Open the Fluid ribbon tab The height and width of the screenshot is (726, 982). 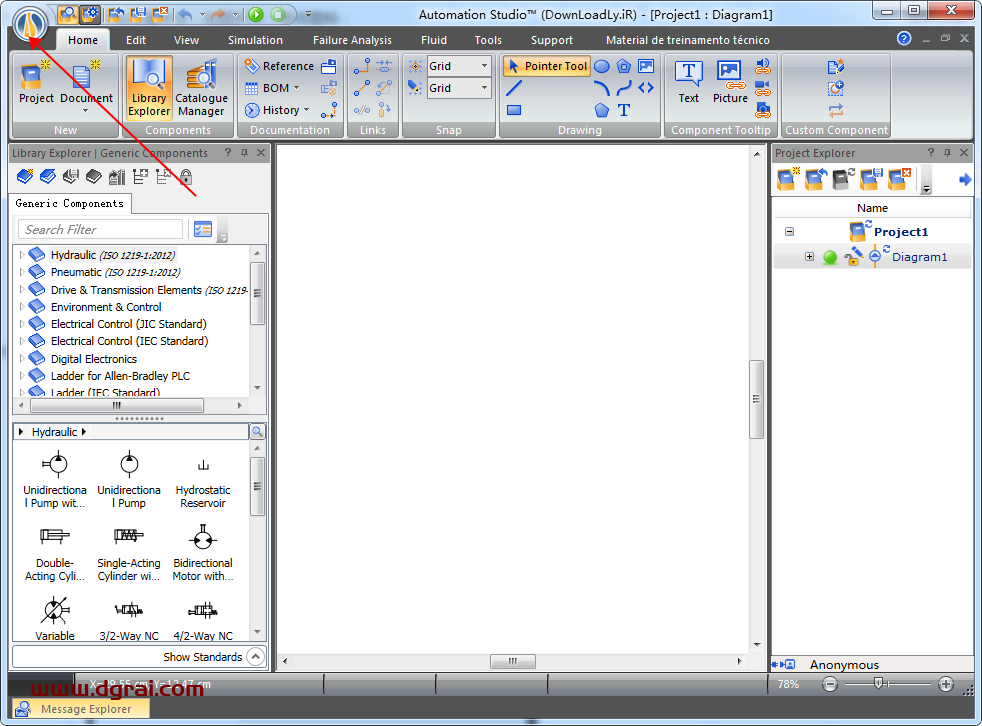(434, 40)
